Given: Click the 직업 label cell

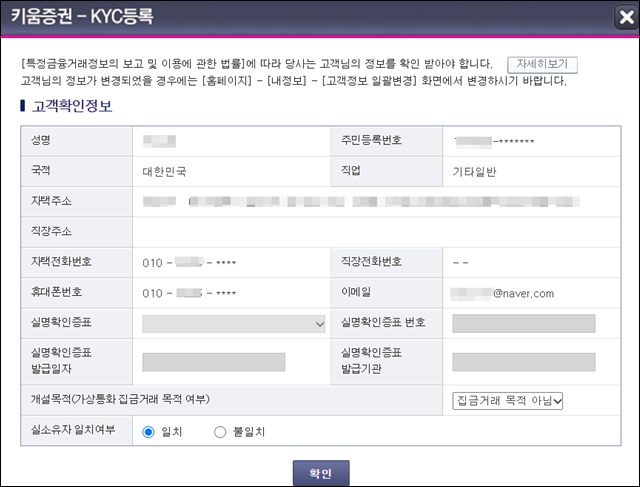Looking at the screenshot, I should [387, 171].
